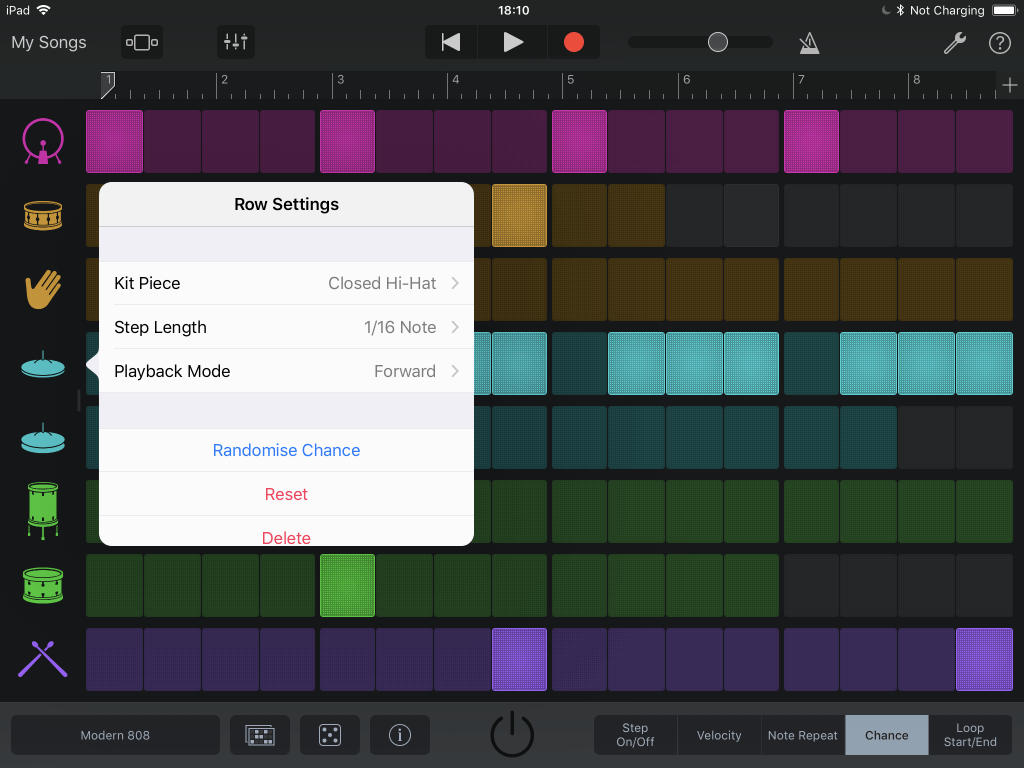
Task: Reset the row using the Reset button
Action: coord(286,494)
